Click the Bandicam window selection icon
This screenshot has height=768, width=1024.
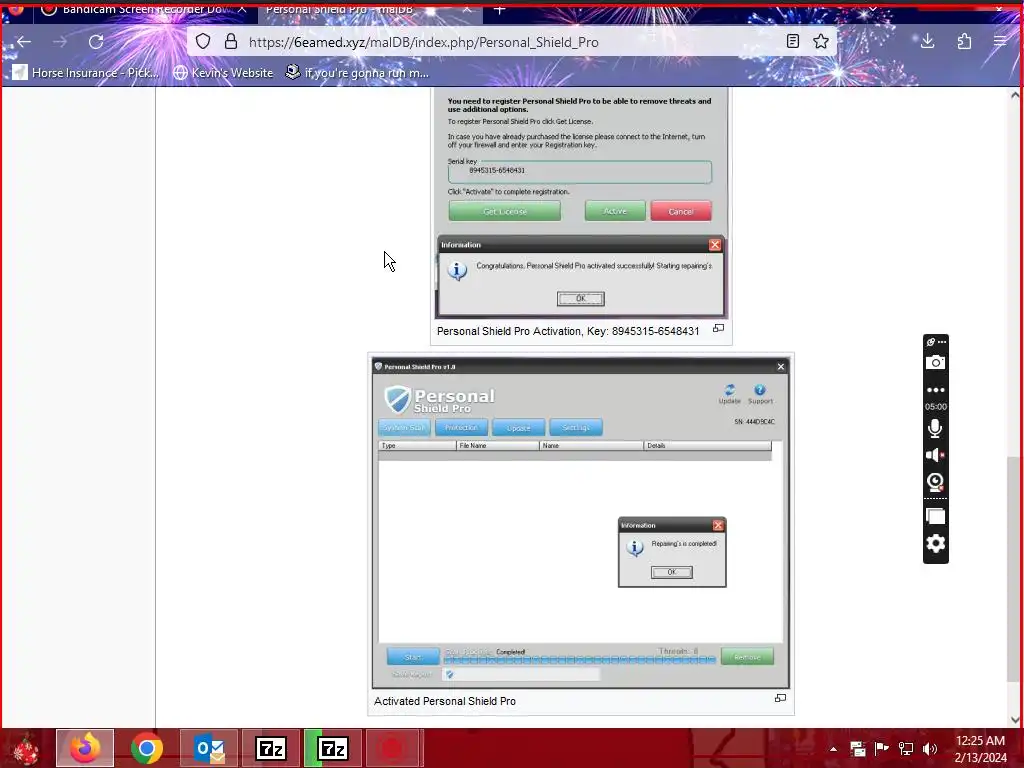click(935, 517)
